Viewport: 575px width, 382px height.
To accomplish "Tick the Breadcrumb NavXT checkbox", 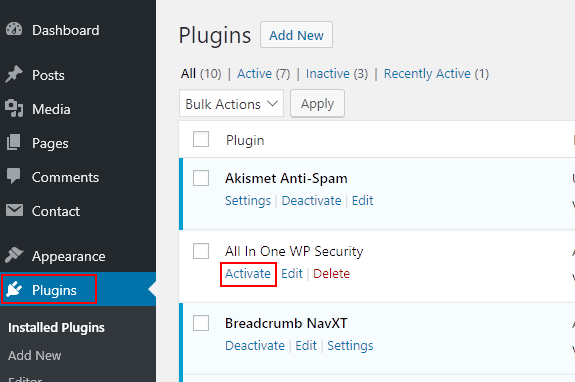I will point(201,323).
